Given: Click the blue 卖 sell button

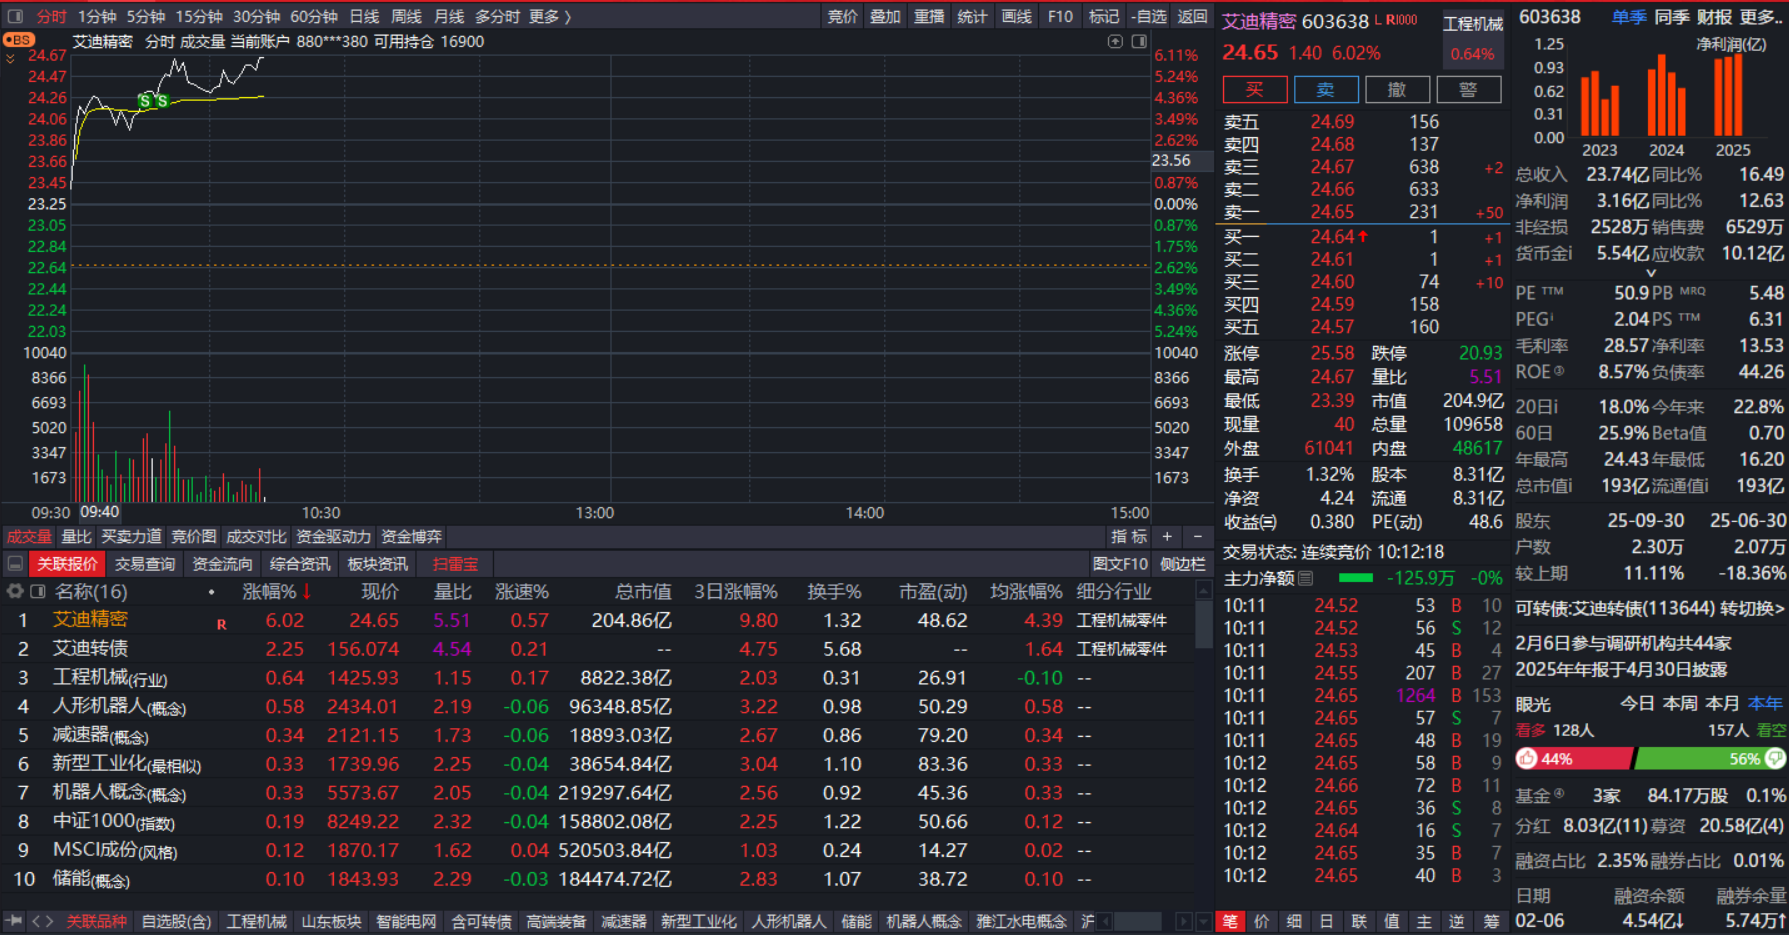Looking at the screenshot, I should coord(1326,90).
